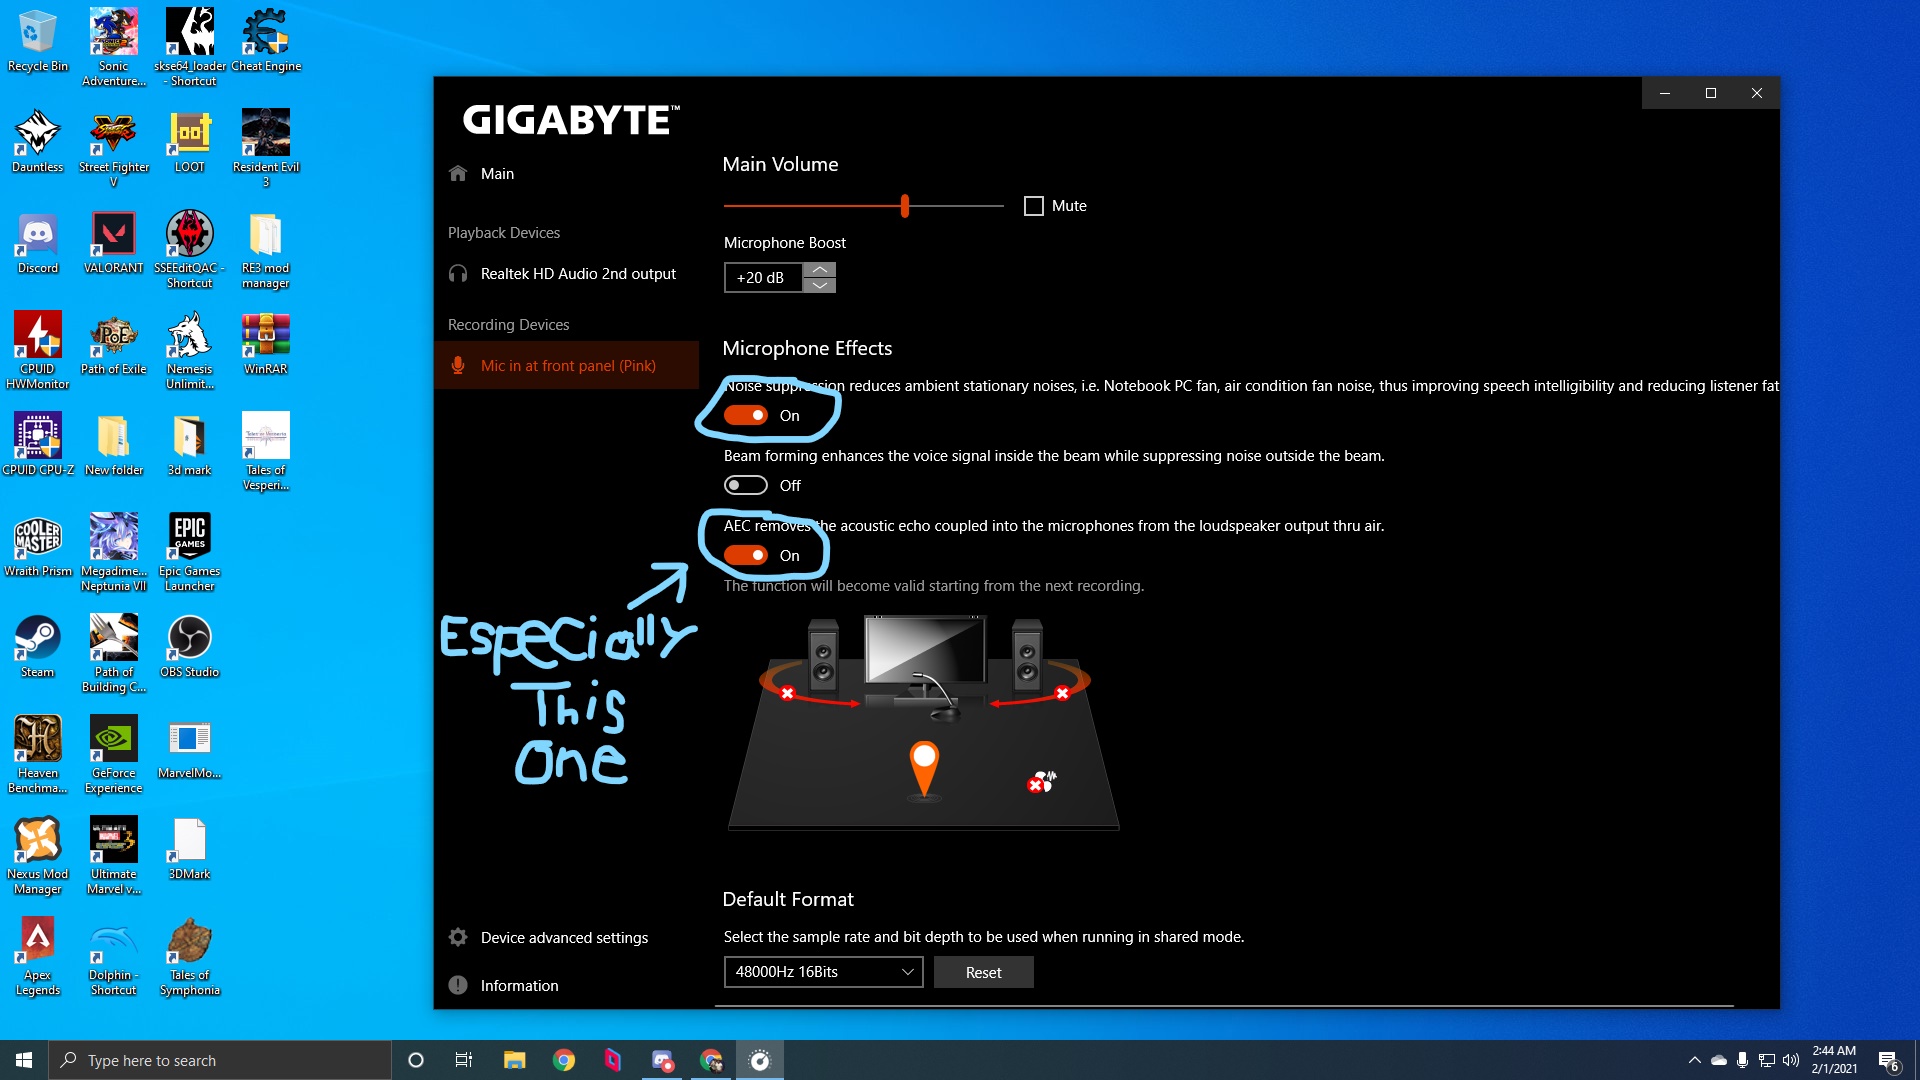Open Task View on the taskbar

coord(464,1060)
